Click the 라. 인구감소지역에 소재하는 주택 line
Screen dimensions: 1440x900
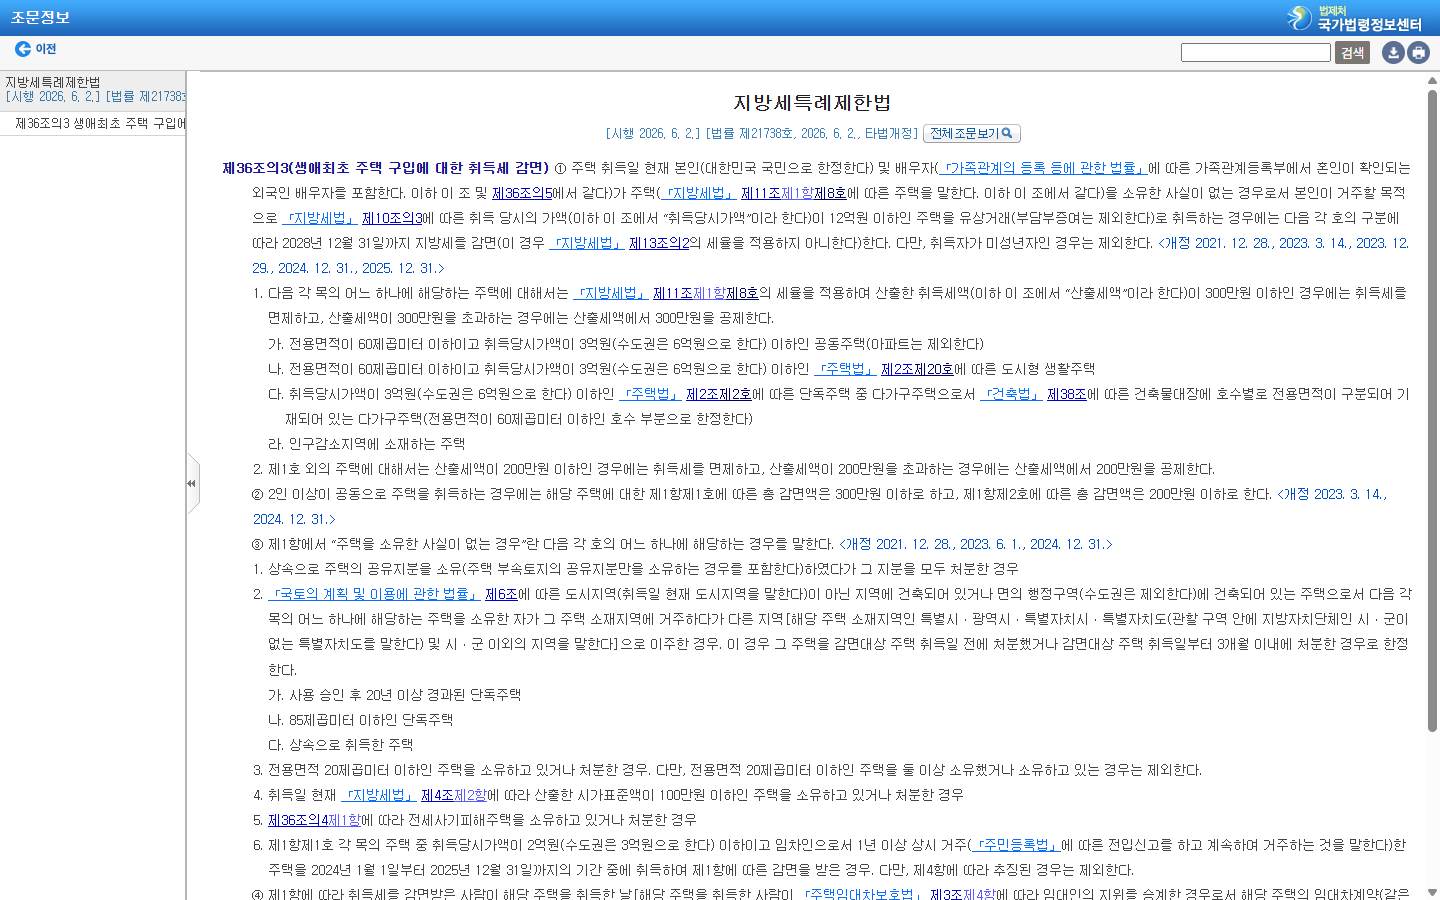366,444
